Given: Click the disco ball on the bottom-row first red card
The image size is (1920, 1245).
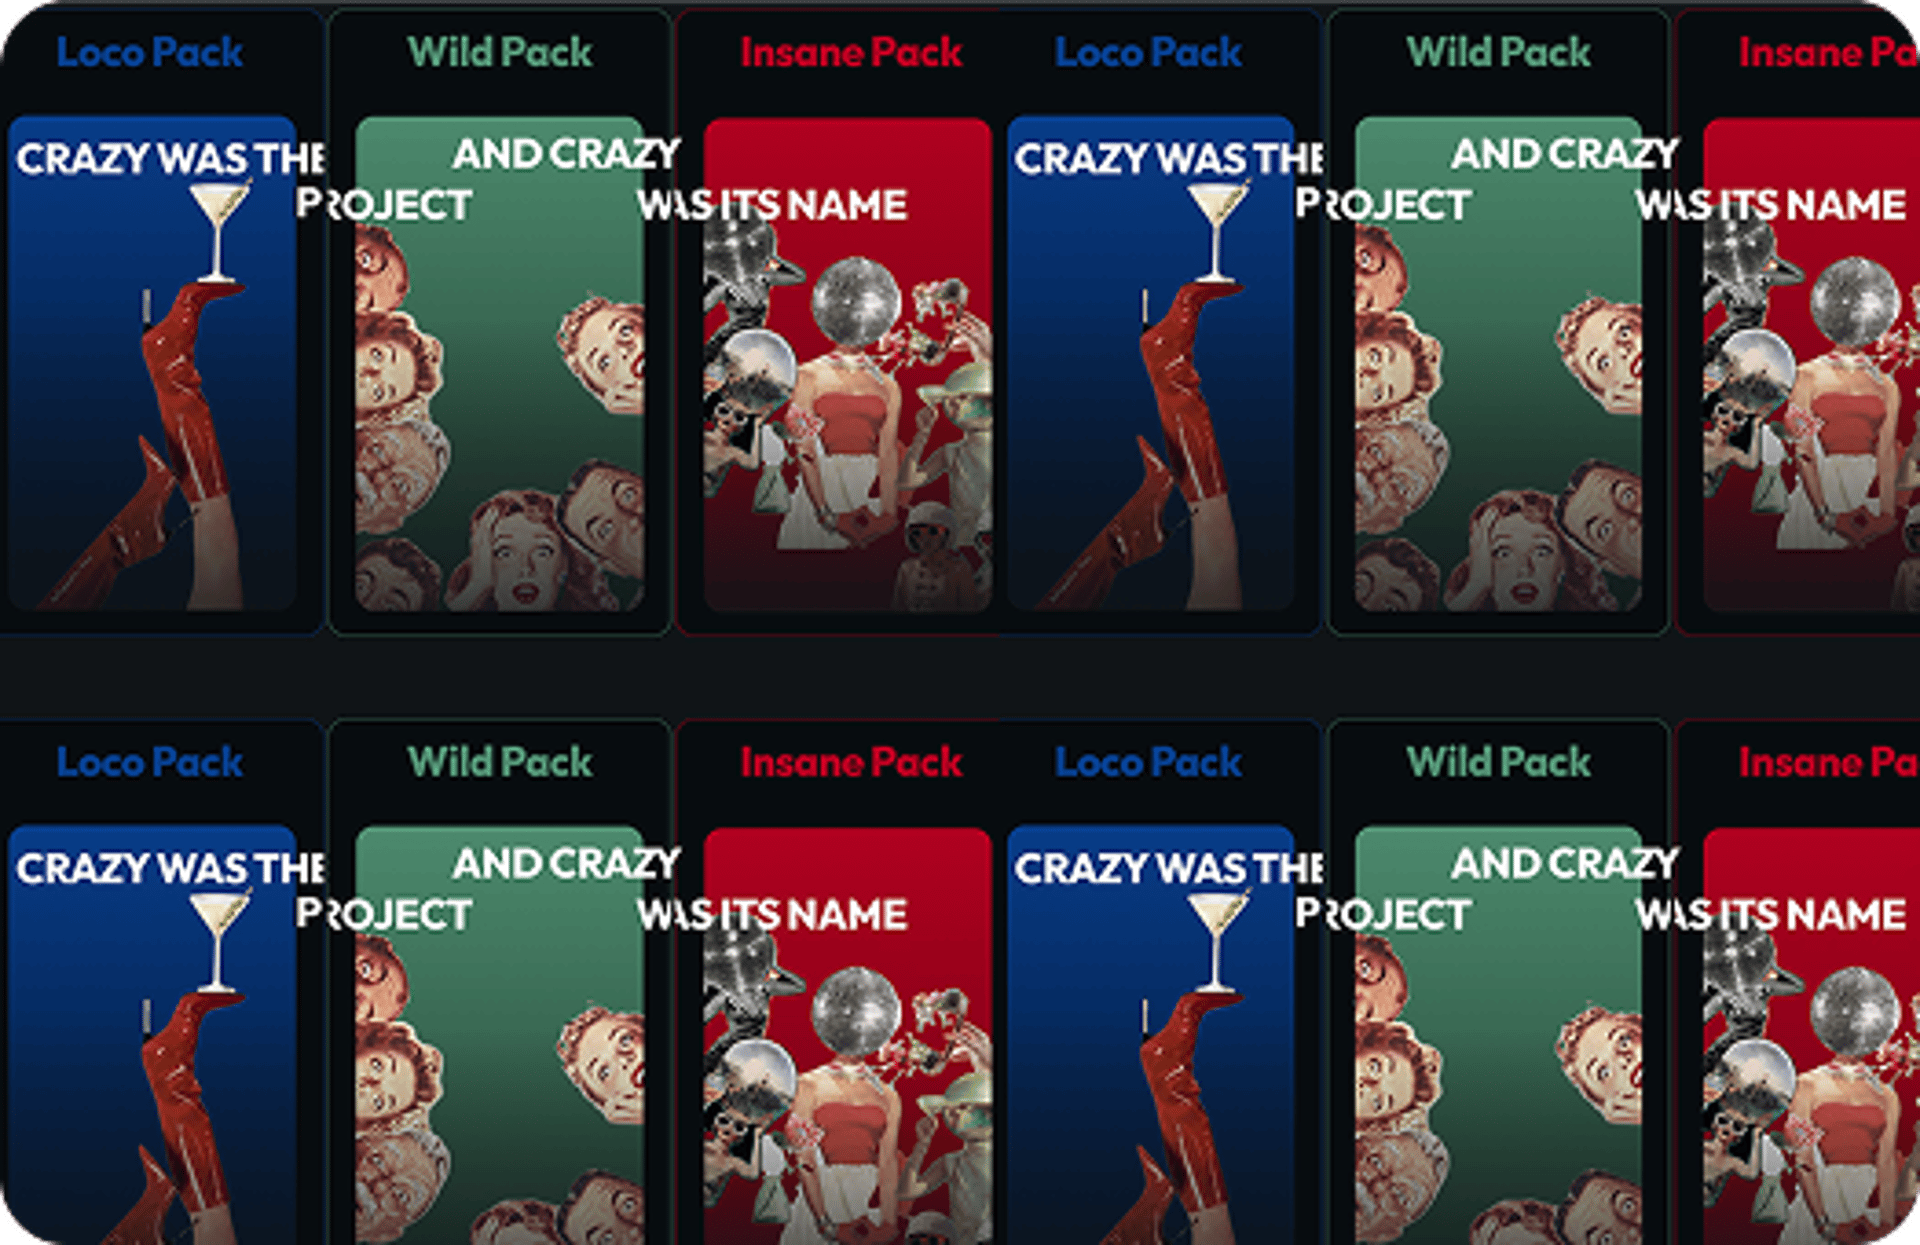Looking at the screenshot, I should 855,1010.
